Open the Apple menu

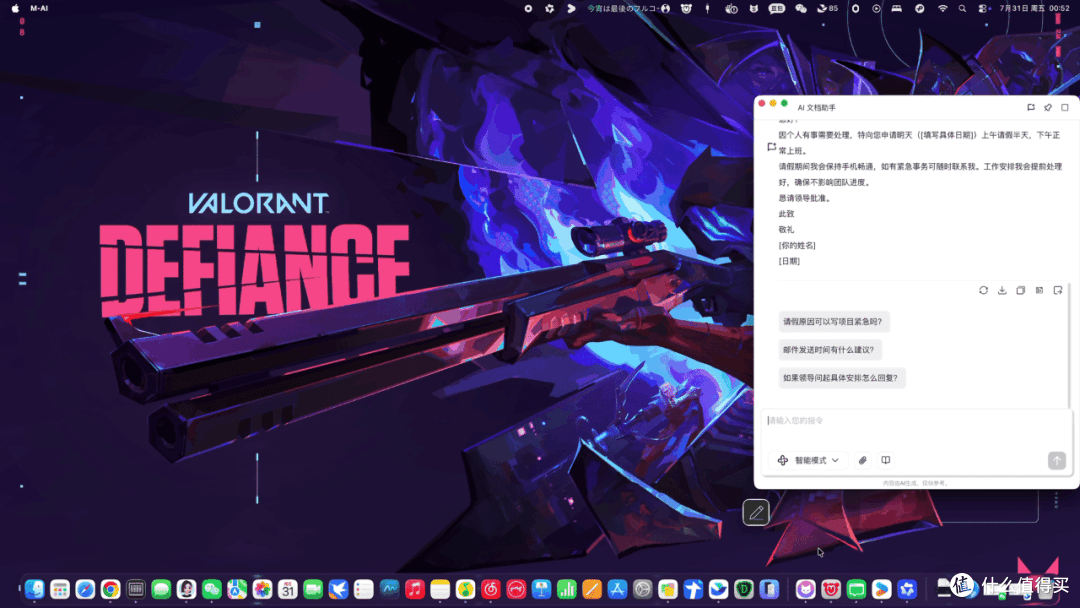pos(15,8)
